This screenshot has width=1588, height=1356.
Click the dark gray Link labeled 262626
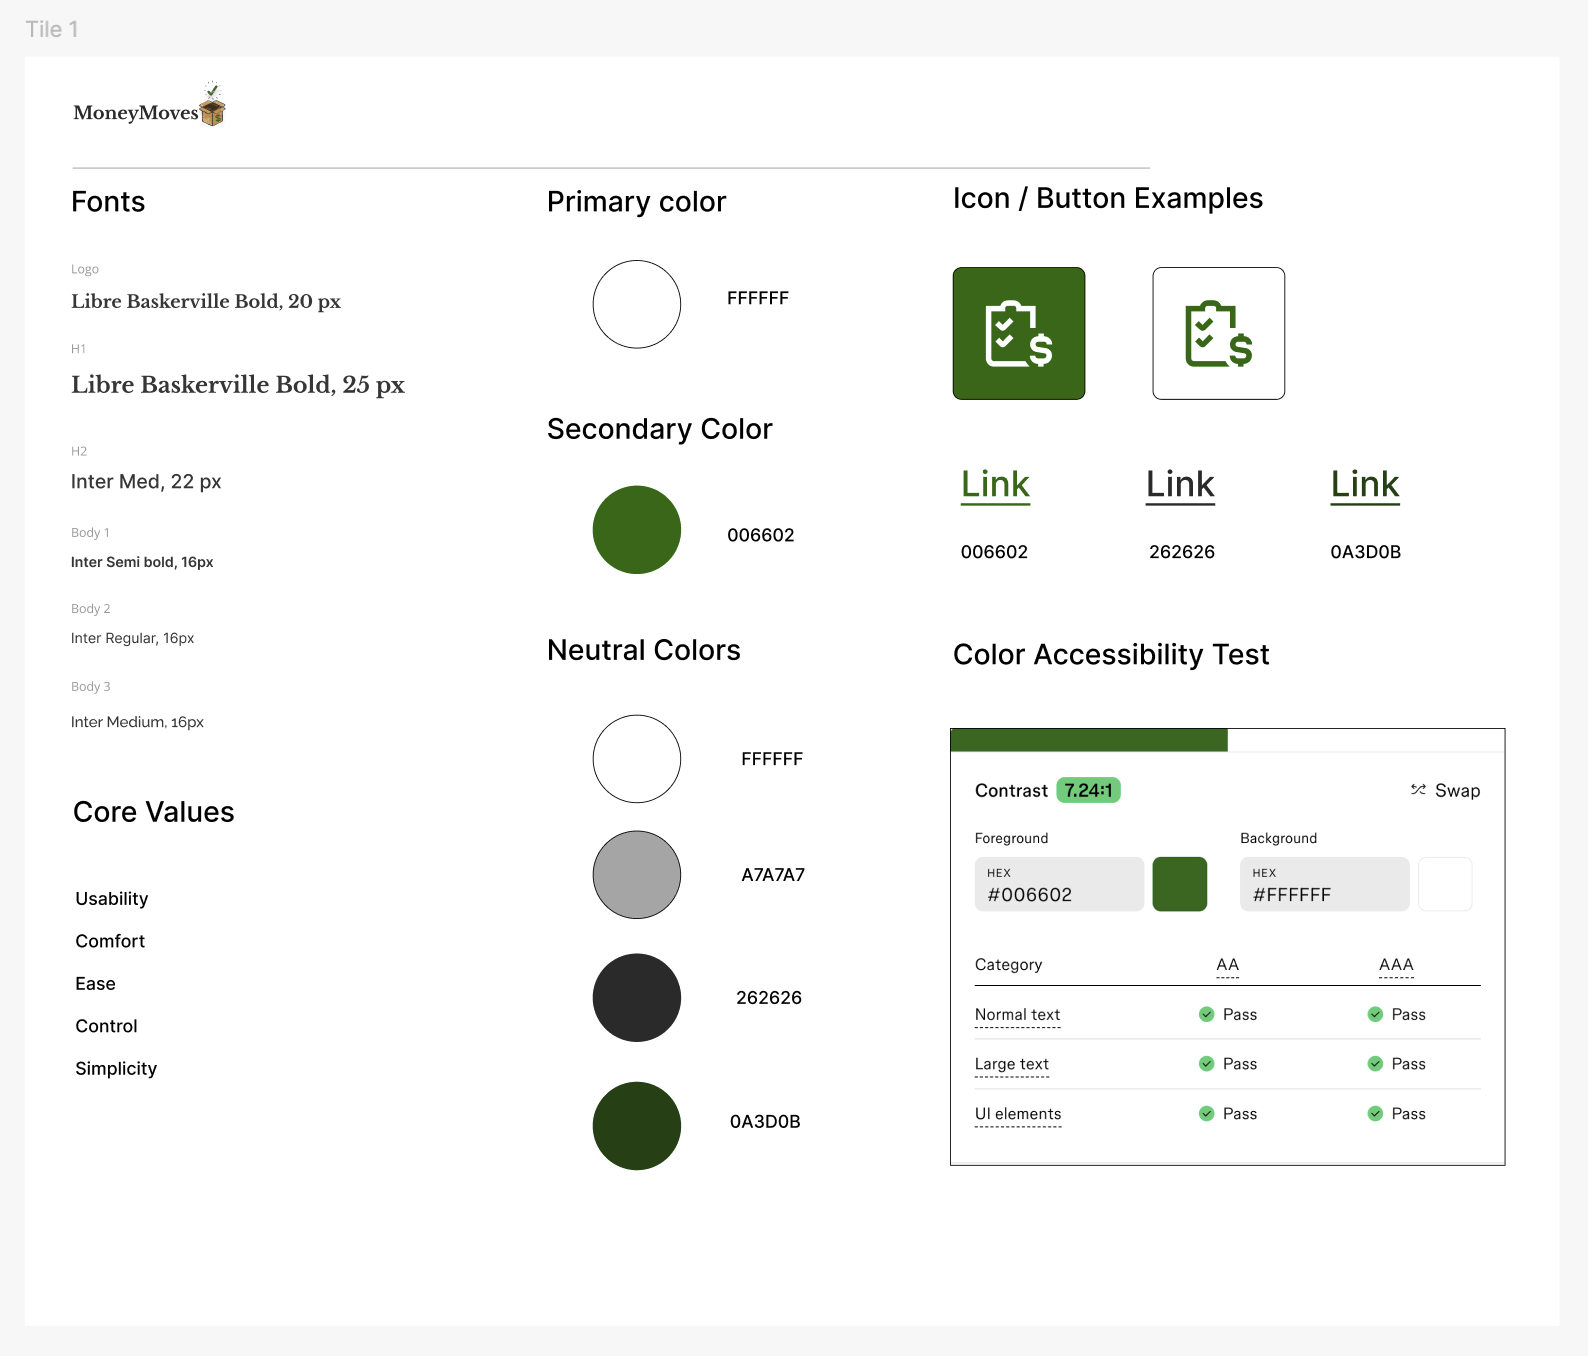1180,485
